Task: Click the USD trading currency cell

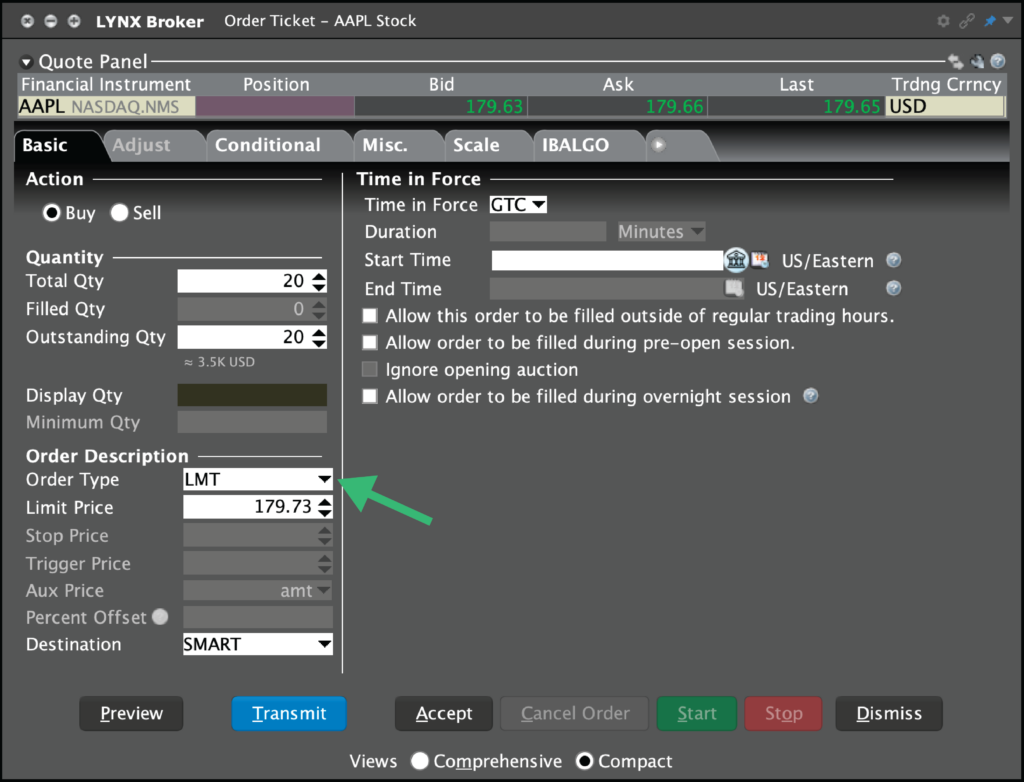Action: (945, 106)
